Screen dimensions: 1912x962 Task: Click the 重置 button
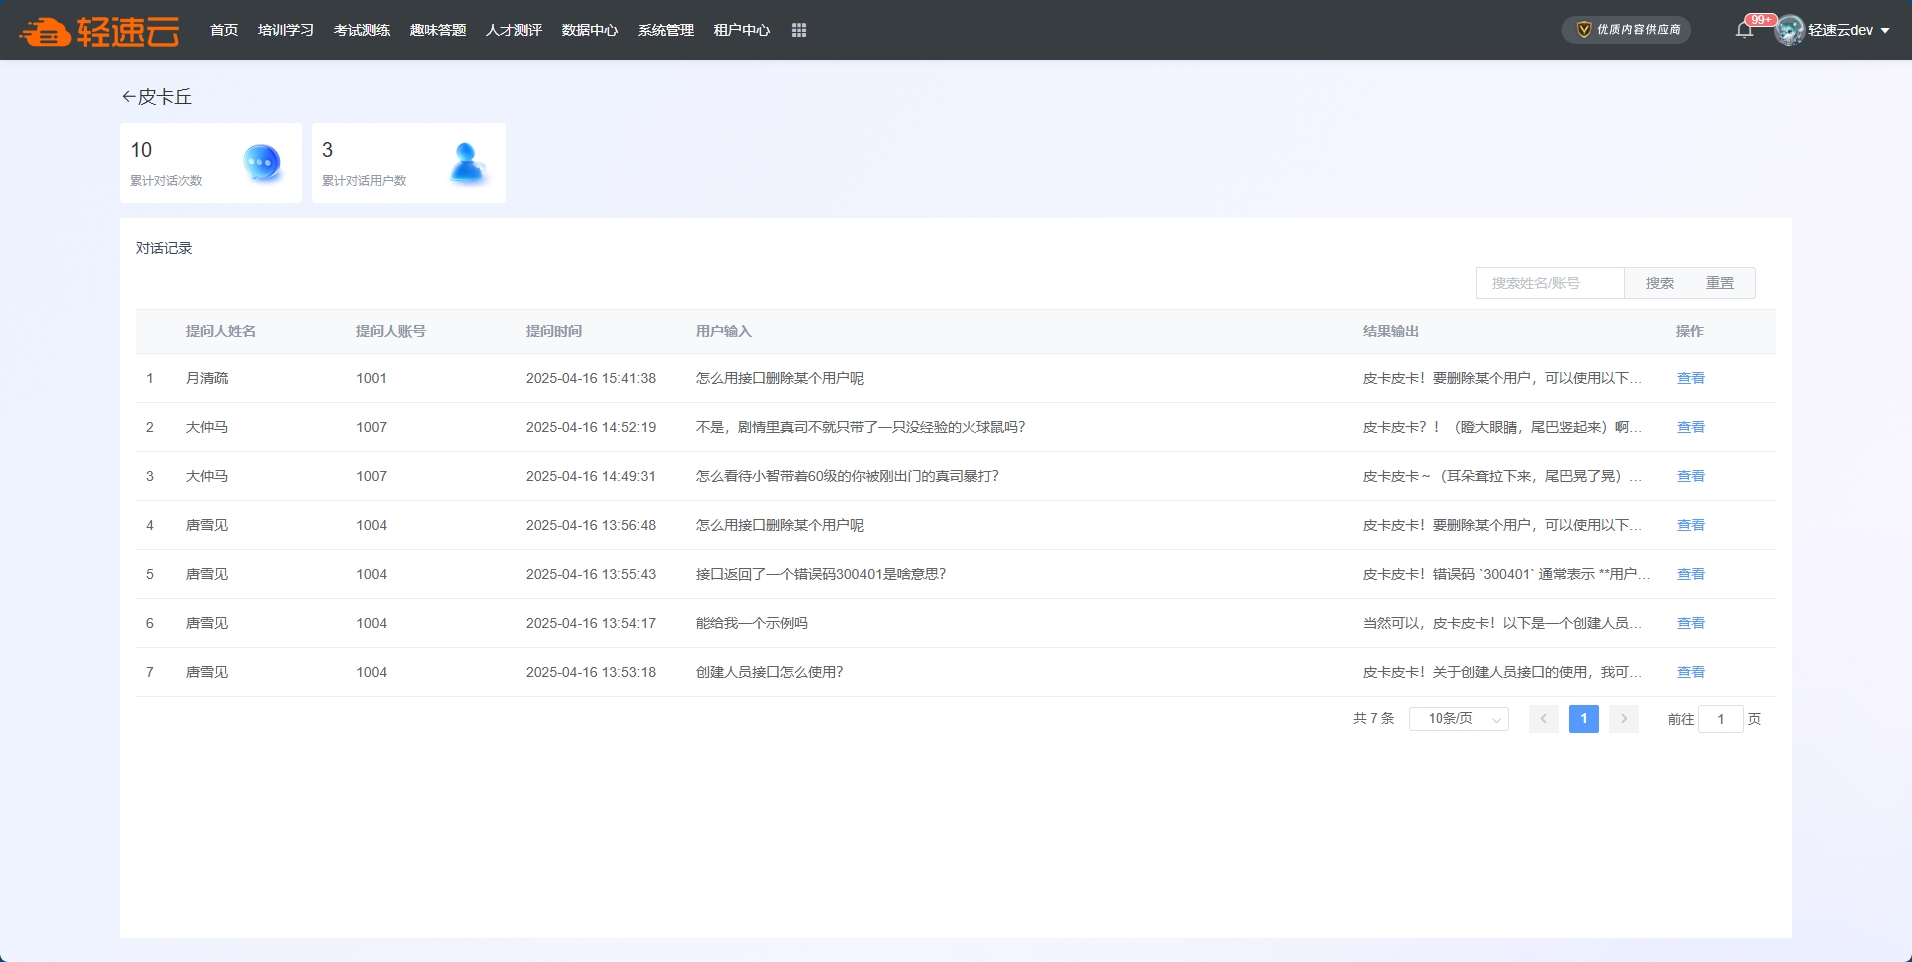pos(1720,283)
